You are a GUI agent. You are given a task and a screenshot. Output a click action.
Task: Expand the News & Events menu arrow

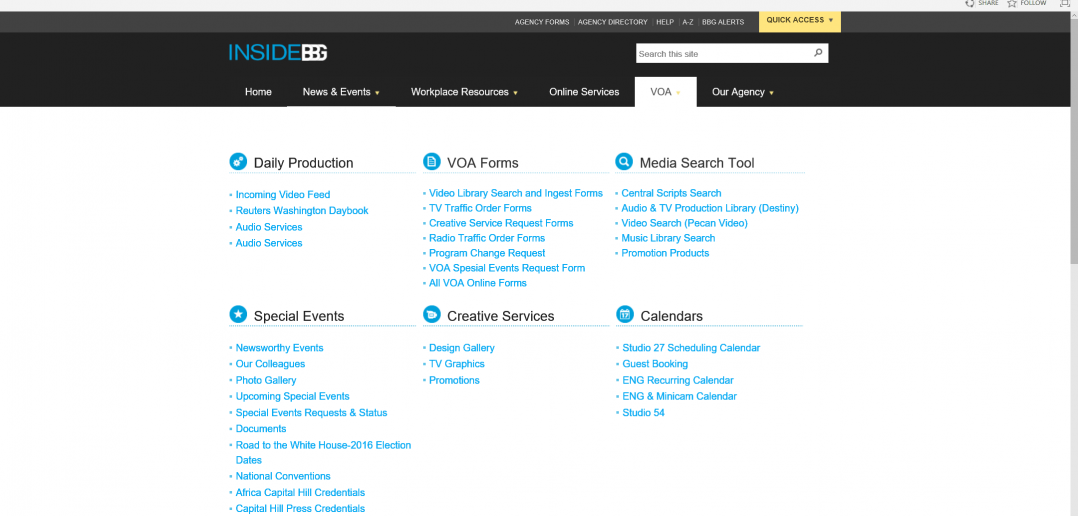(x=377, y=93)
